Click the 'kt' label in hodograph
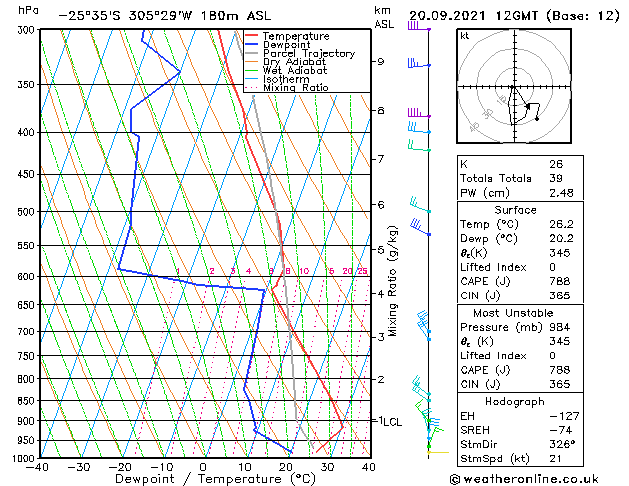Screen dimensions: 629x486 tap(465, 36)
